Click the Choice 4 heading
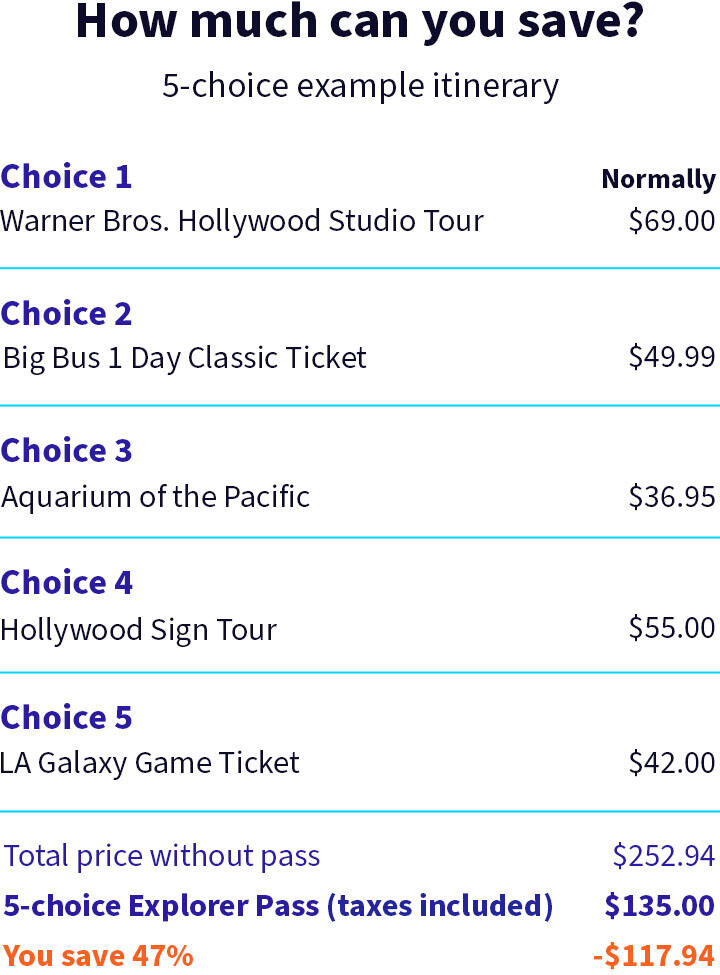 click(66, 583)
